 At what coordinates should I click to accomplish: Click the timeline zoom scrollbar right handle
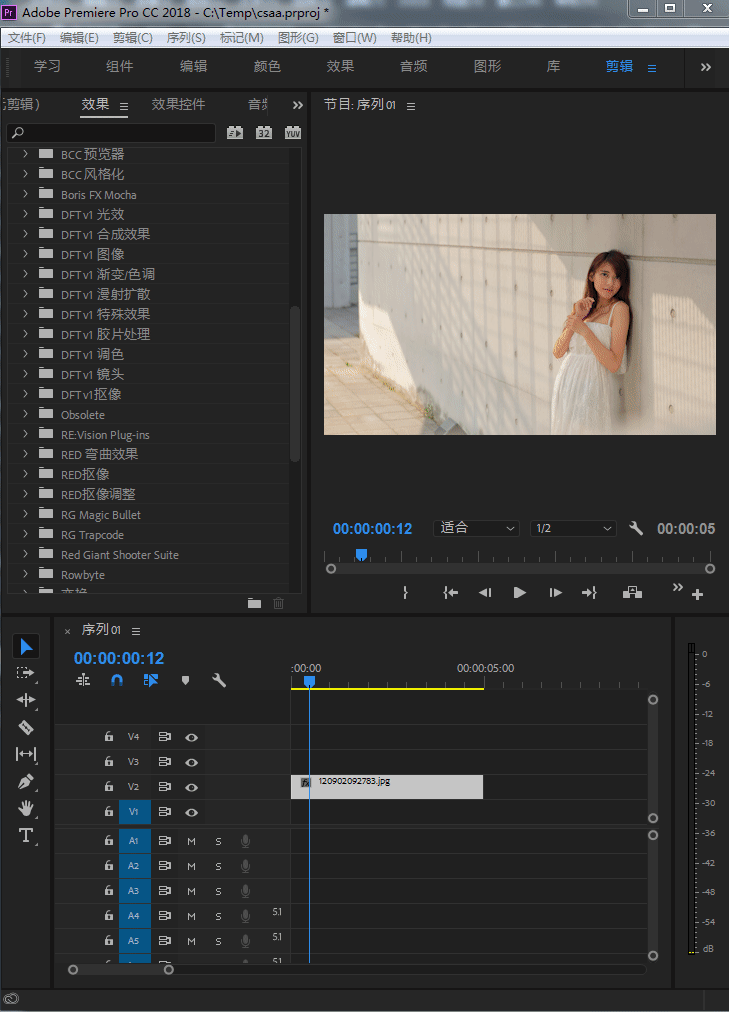tap(168, 969)
